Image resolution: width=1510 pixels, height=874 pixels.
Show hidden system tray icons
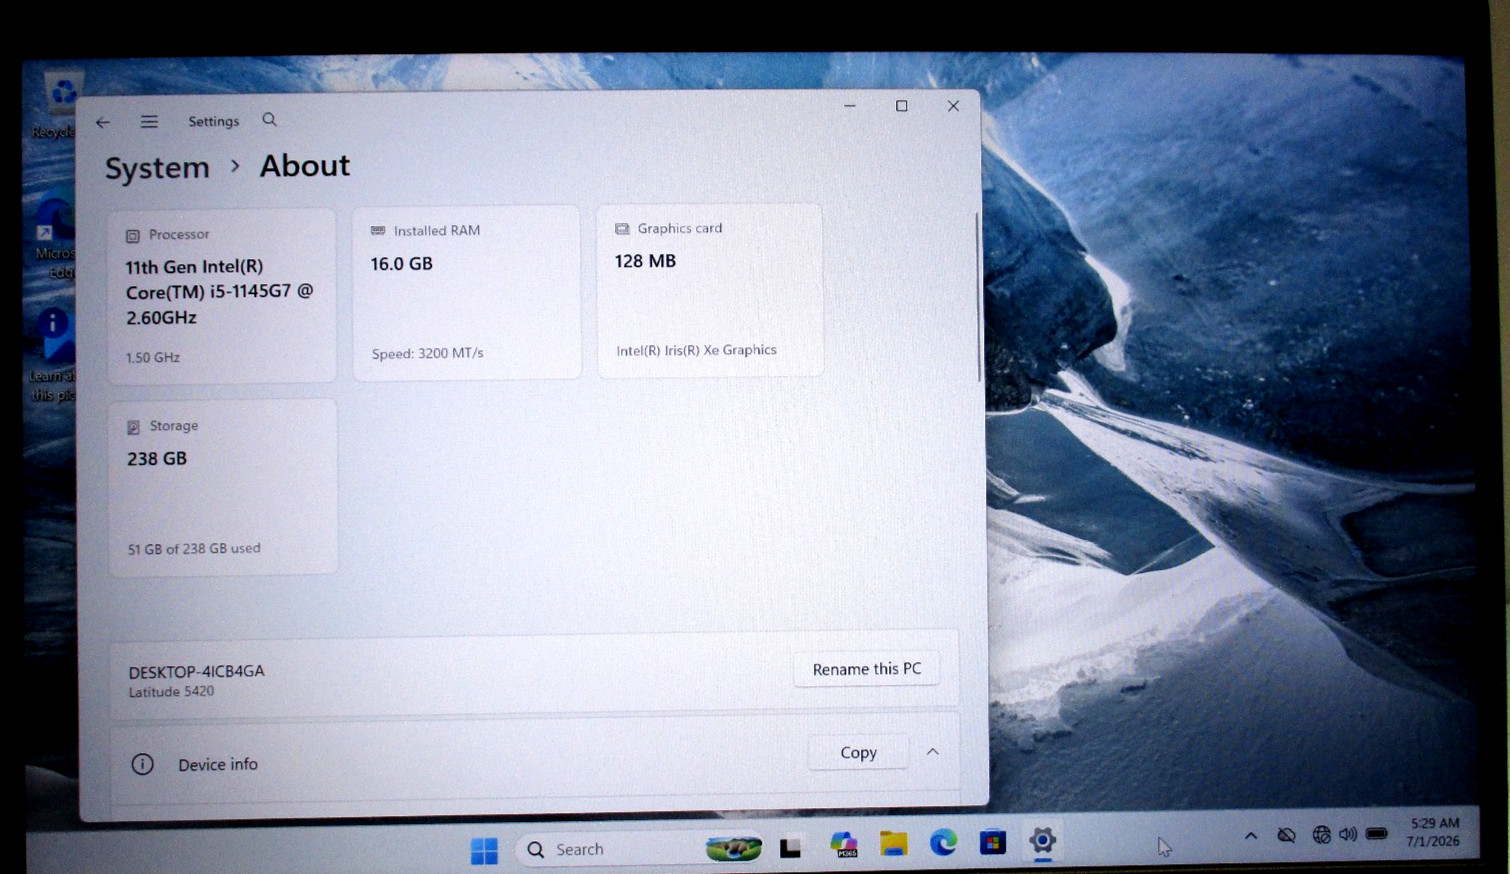coord(1250,835)
